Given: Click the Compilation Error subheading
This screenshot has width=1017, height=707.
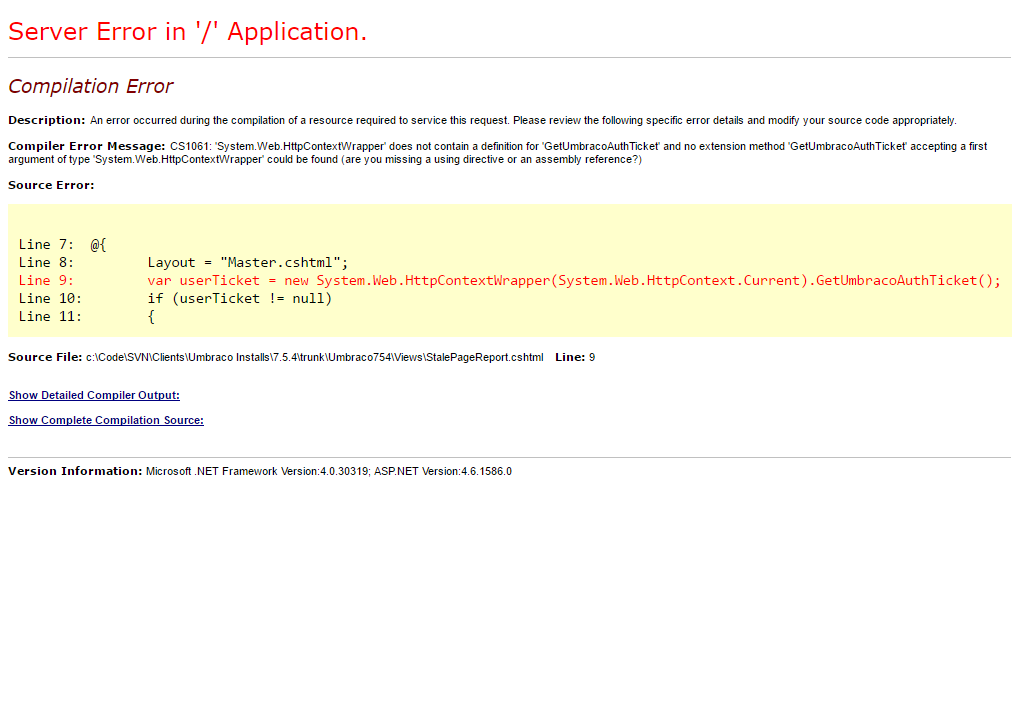Looking at the screenshot, I should pos(90,86).
